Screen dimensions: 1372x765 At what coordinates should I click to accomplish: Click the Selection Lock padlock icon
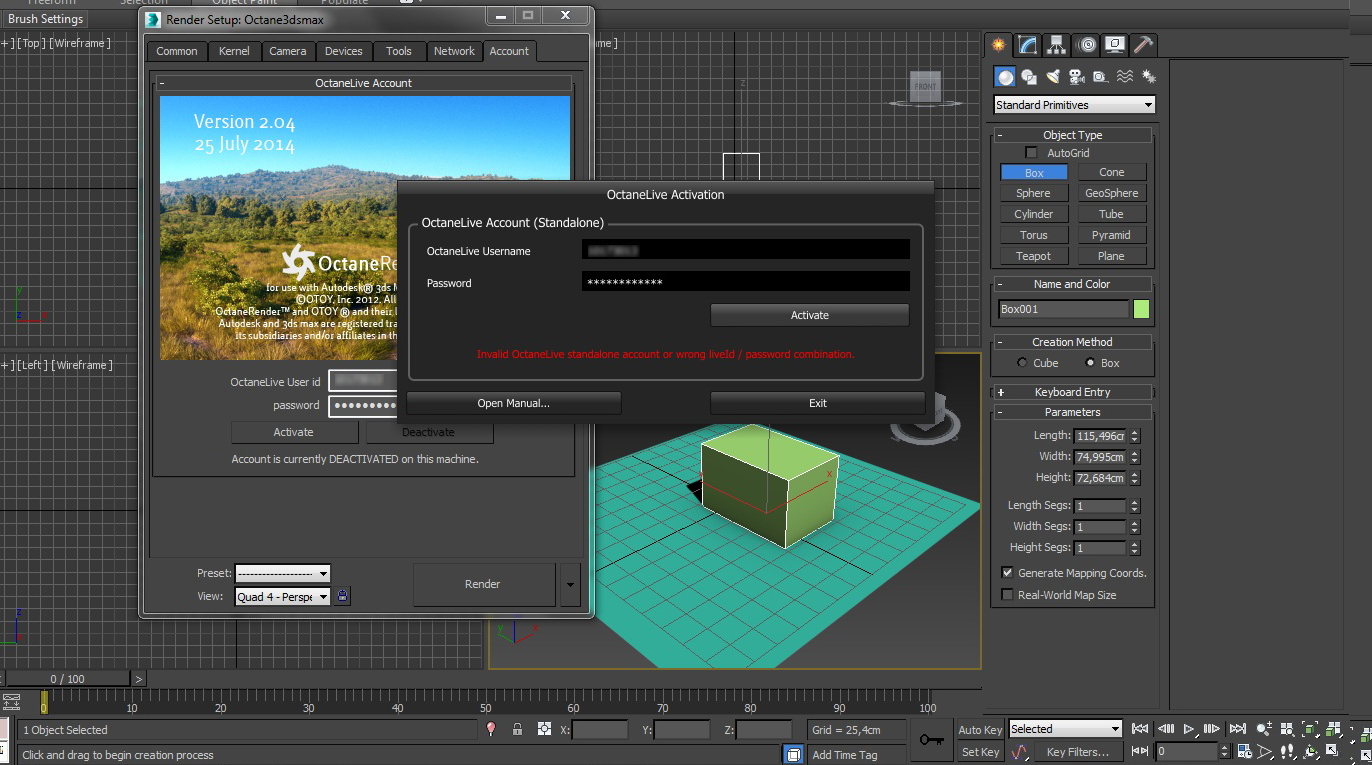click(517, 730)
